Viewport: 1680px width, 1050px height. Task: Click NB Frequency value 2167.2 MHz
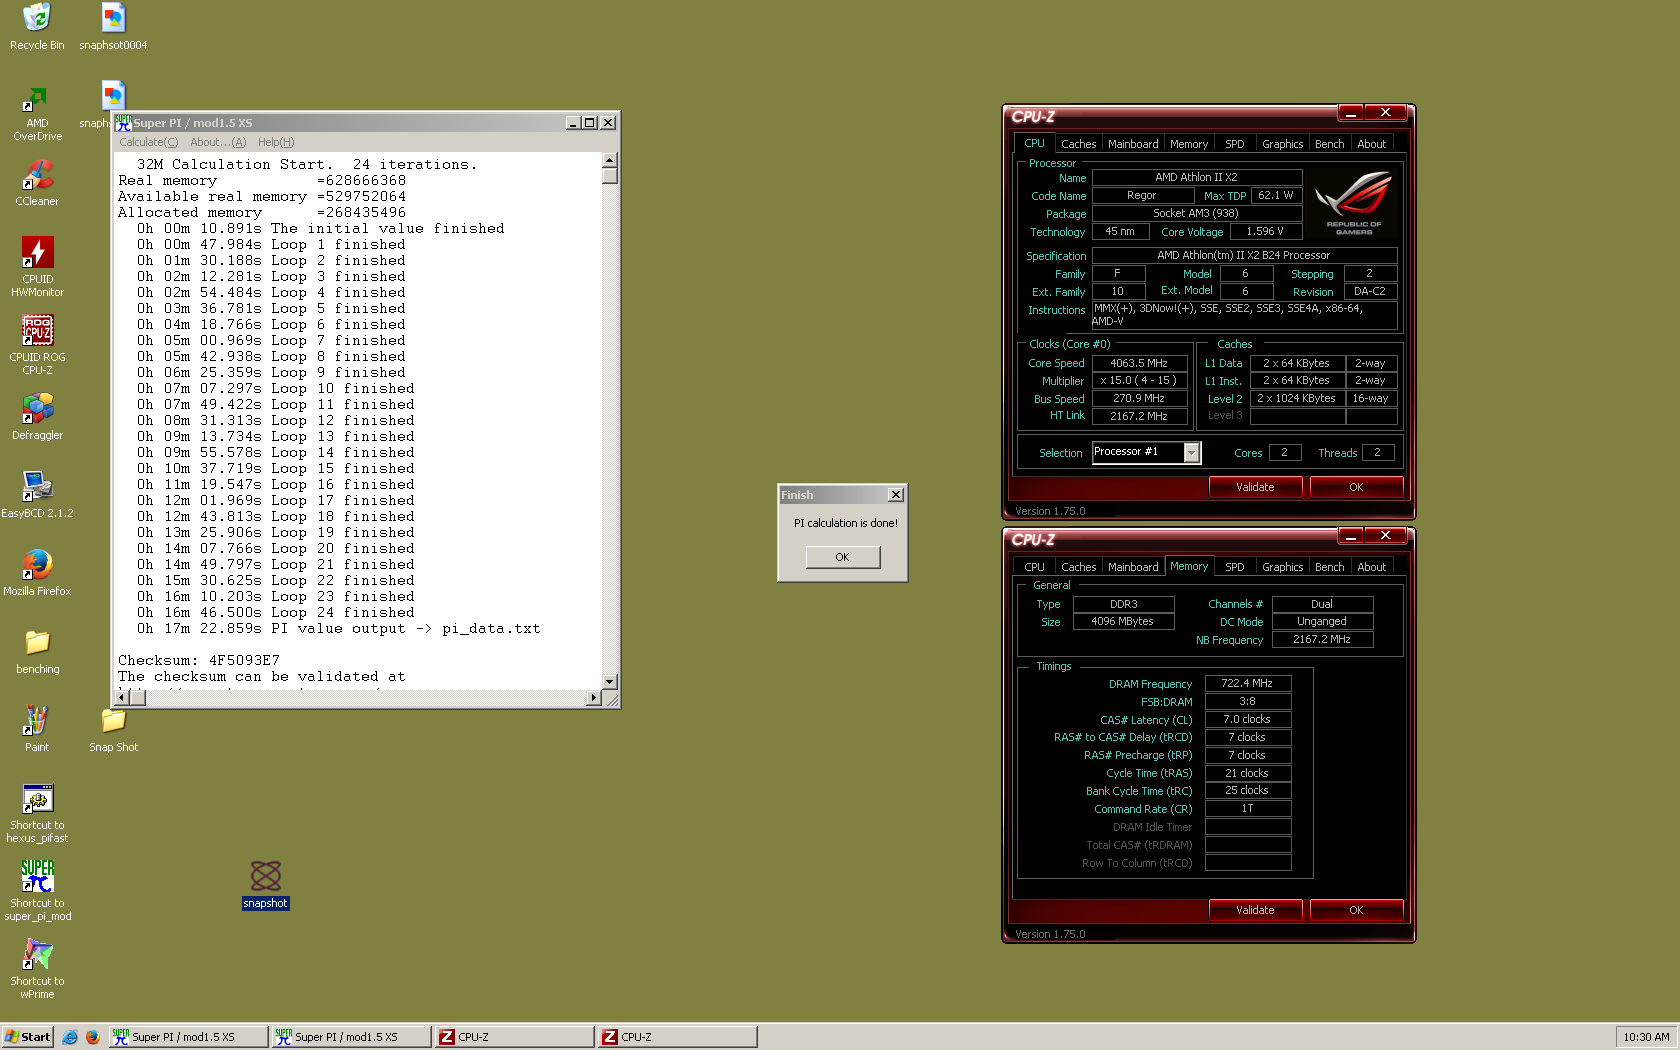[1322, 640]
